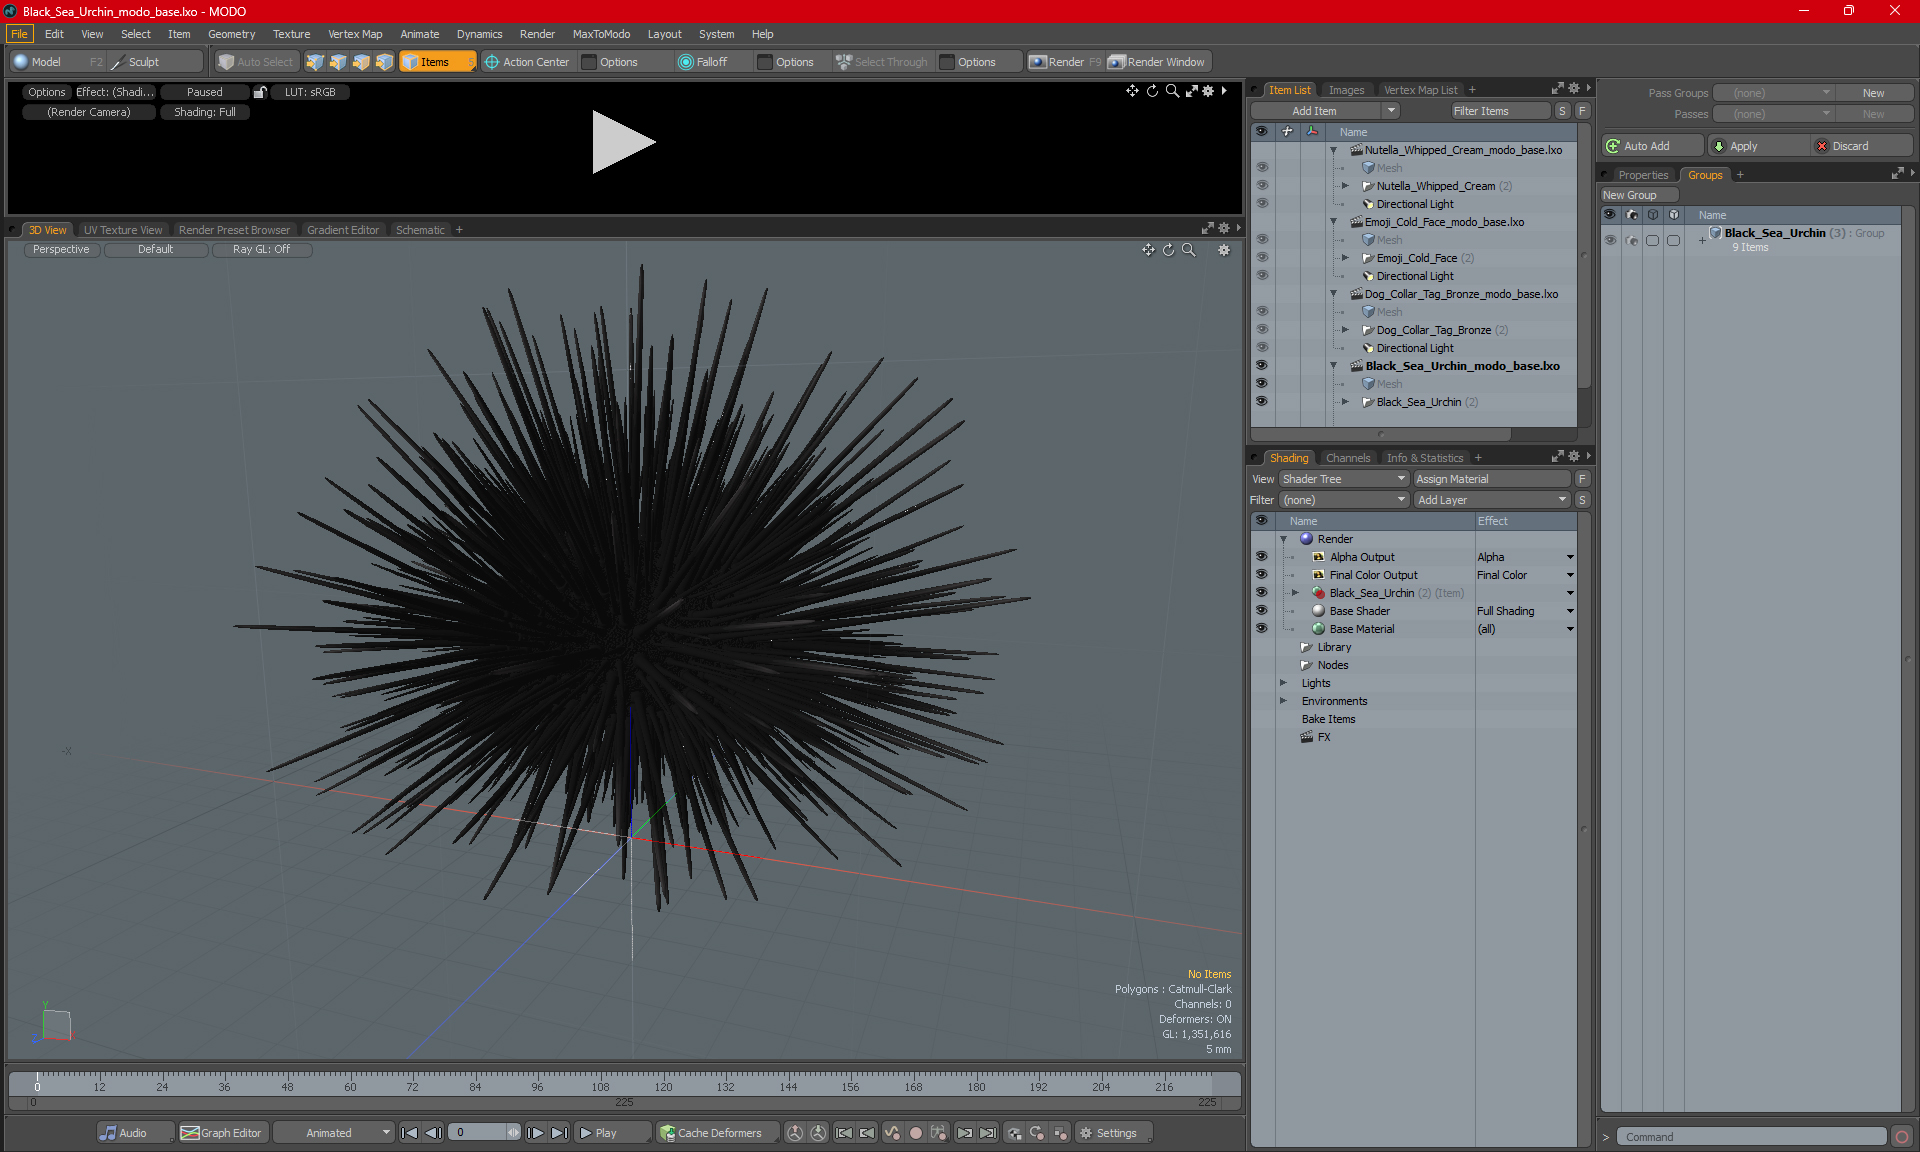Screen dimensions: 1920x1152
Task: Hide Final Color Output layer
Action: [x=1261, y=575]
